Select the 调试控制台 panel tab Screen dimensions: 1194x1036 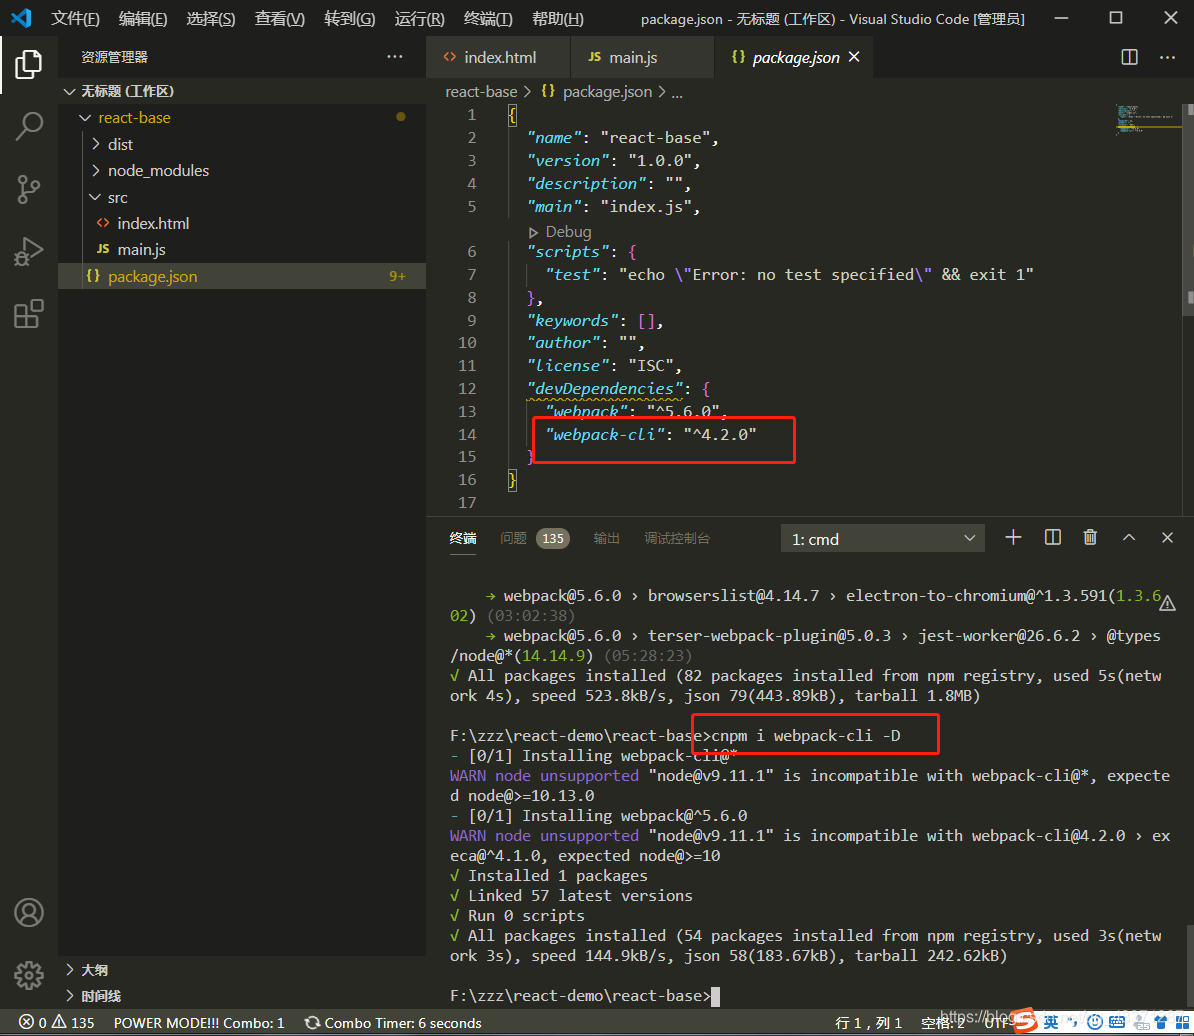[x=677, y=538]
